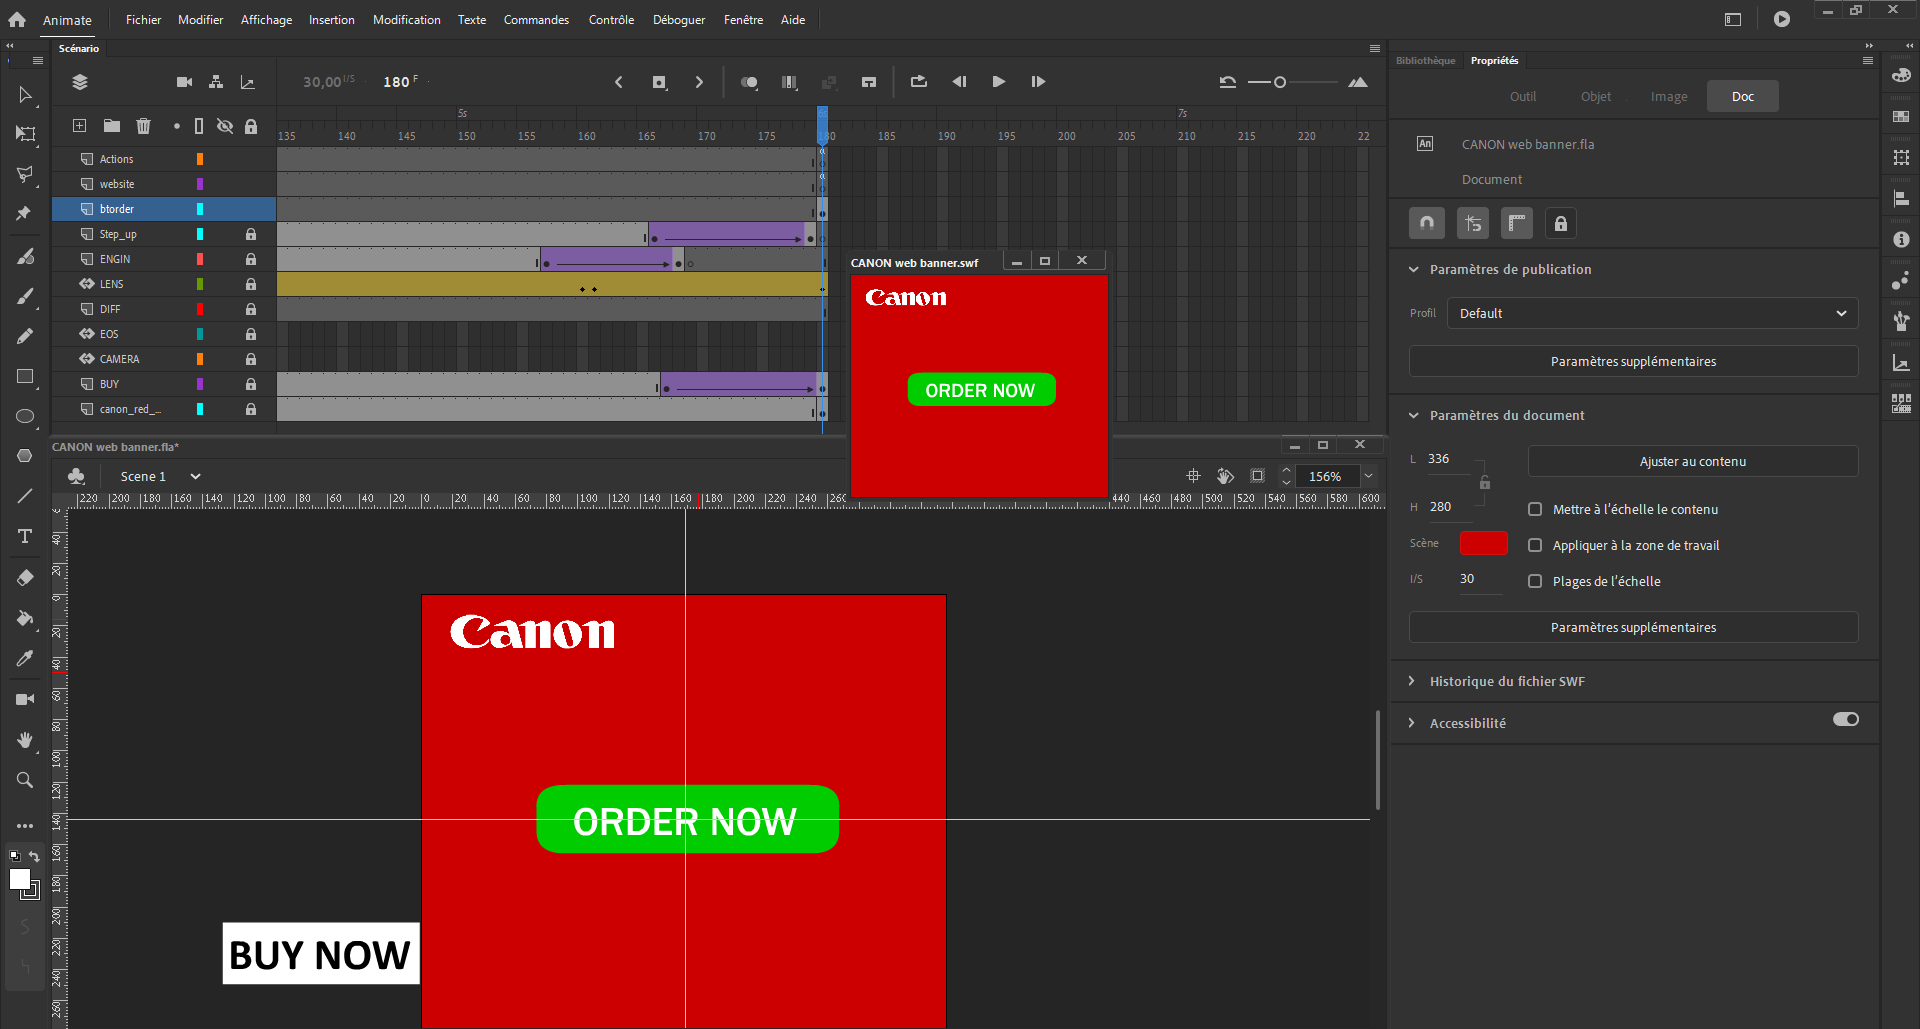Collapse Paramètres de publication section

(1414, 269)
